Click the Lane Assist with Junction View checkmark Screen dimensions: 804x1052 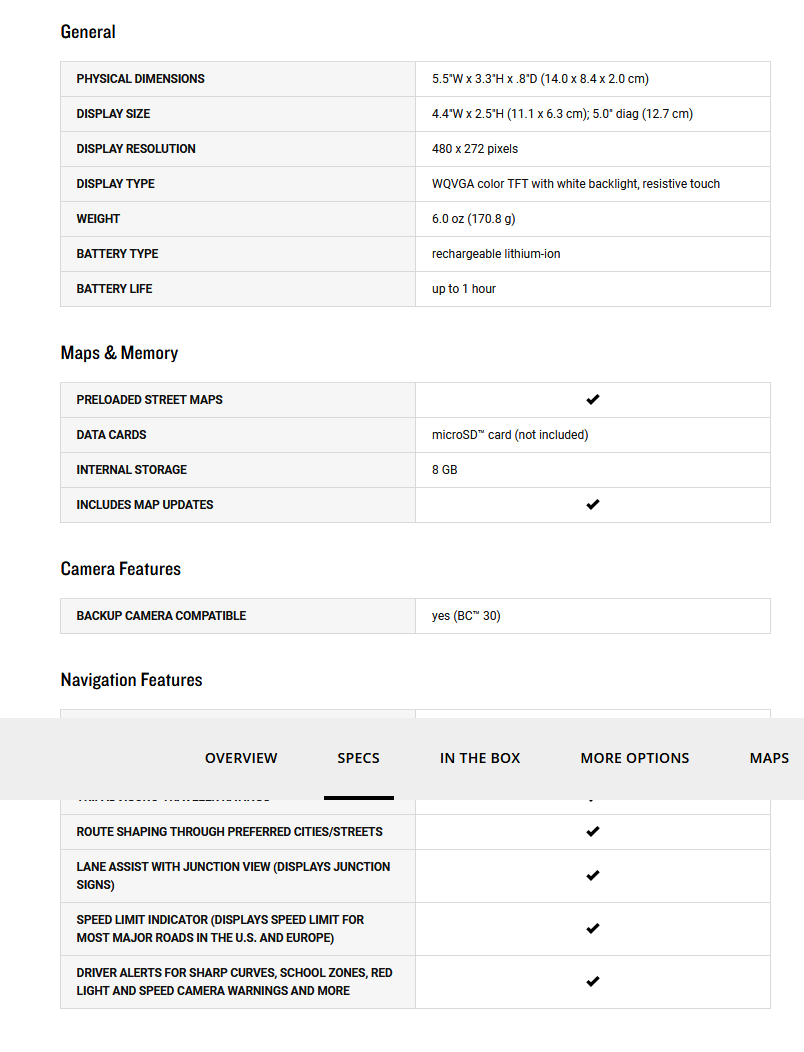tap(593, 876)
